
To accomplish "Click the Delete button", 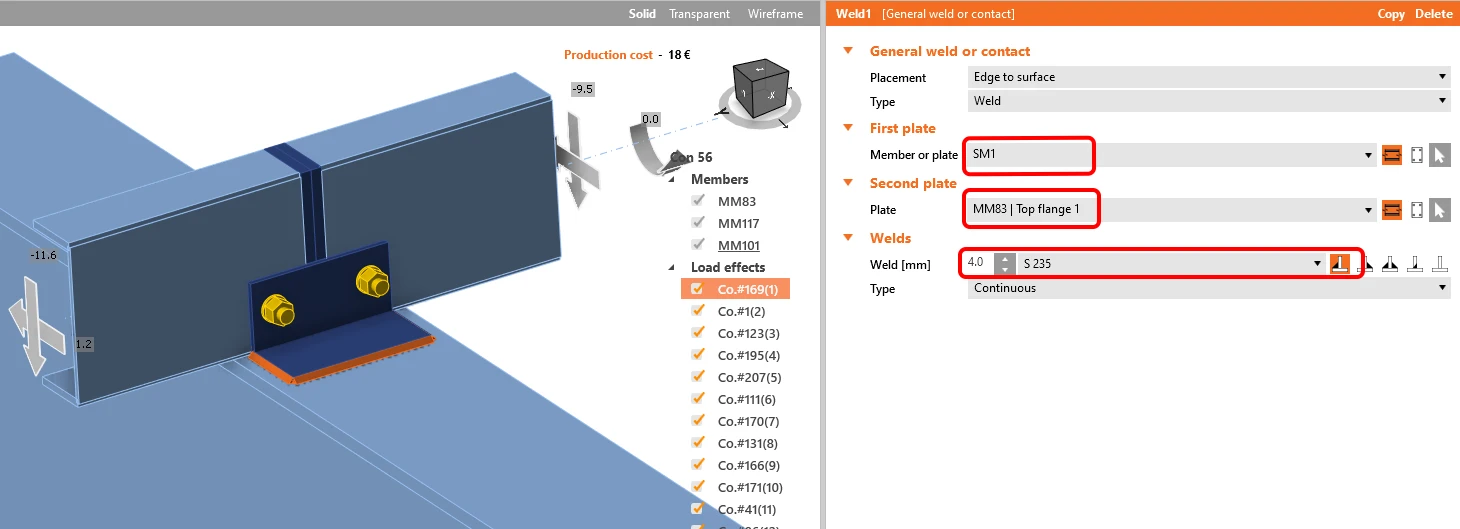I will (1433, 14).
